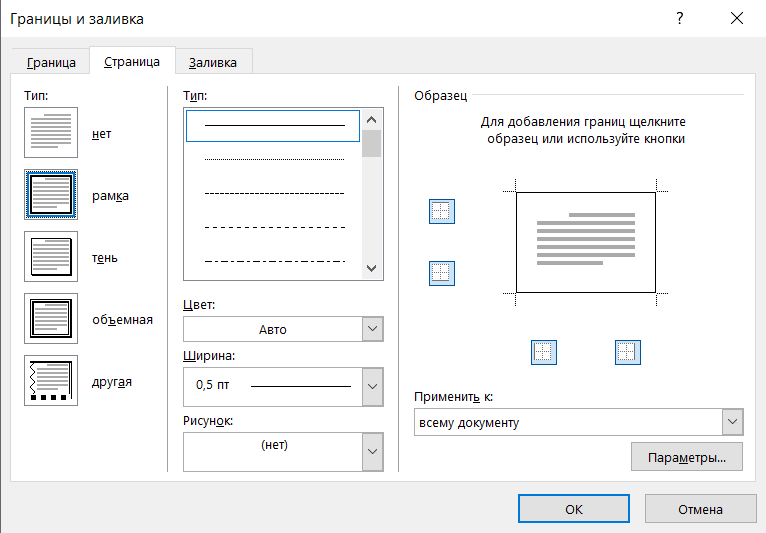Switch to the Страница tab

pos(132,62)
